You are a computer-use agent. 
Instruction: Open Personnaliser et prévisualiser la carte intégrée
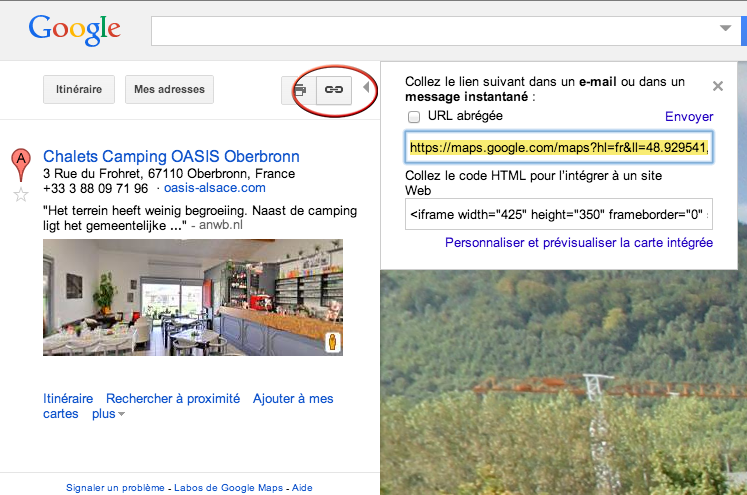coord(579,242)
